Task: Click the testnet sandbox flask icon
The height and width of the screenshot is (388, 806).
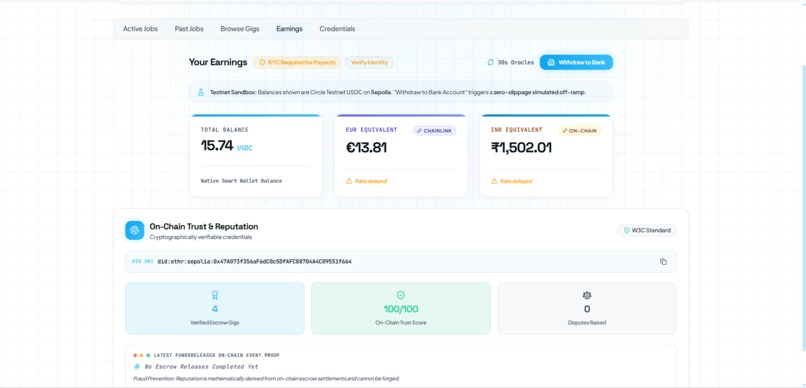Action: tap(201, 93)
